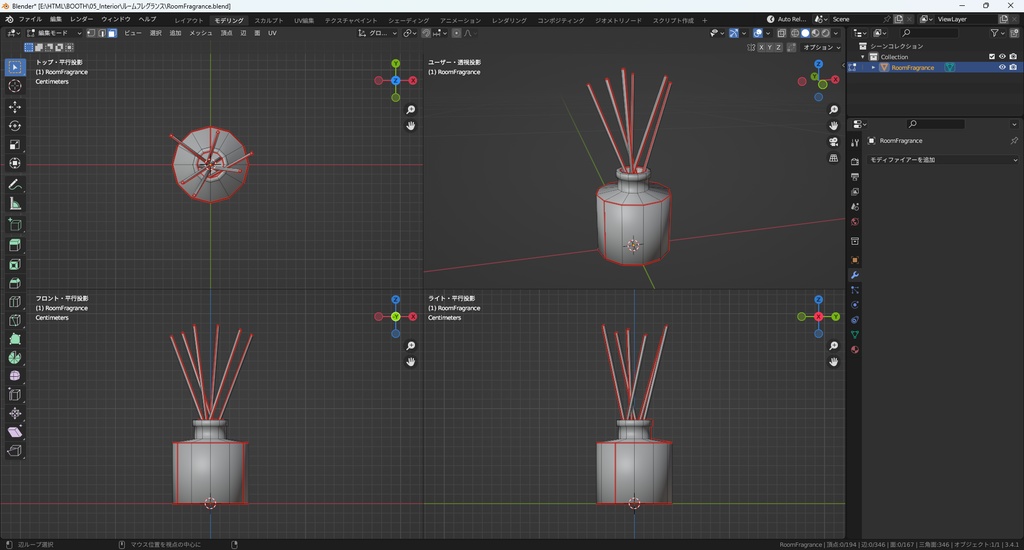The height and width of the screenshot is (550, 1024).
Task: Activate the 3D Cursor tool
Action: point(15,86)
